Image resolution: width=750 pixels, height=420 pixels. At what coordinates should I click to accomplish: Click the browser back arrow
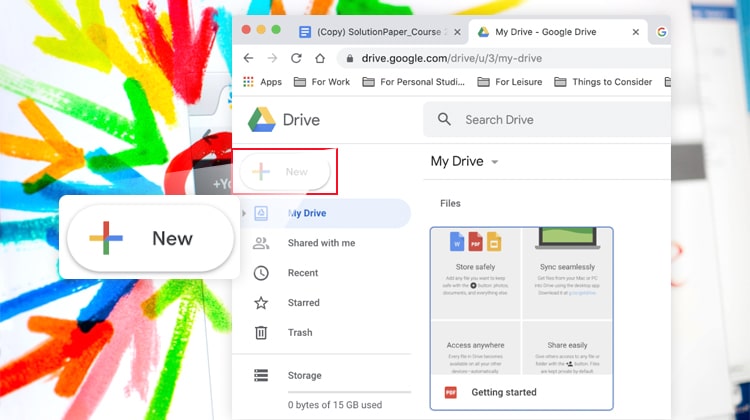pos(248,58)
